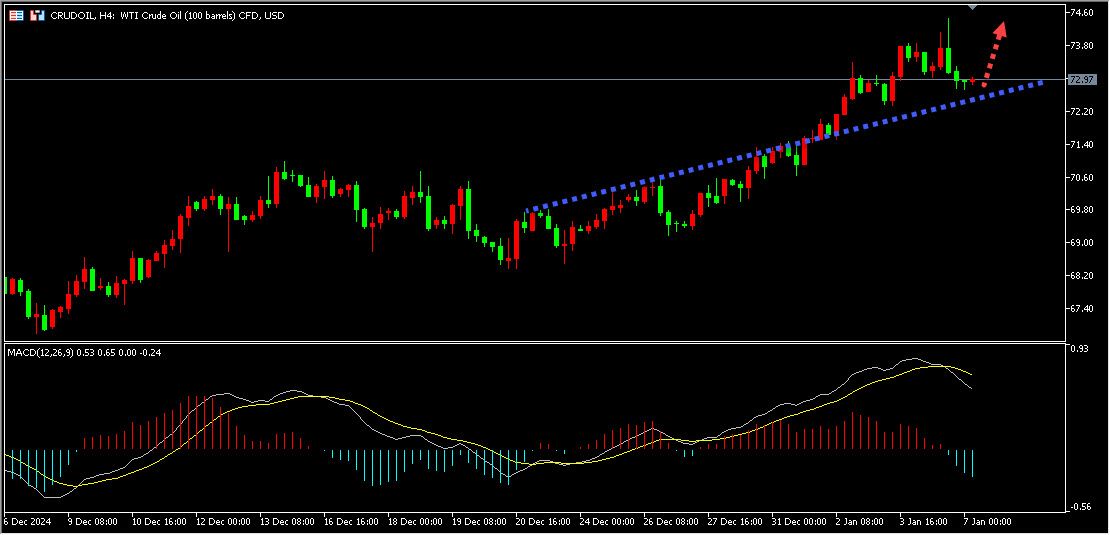The width and height of the screenshot is (1110, 535).
Task: Click the 67.40 price scale label
Action: click(1081, 308)
